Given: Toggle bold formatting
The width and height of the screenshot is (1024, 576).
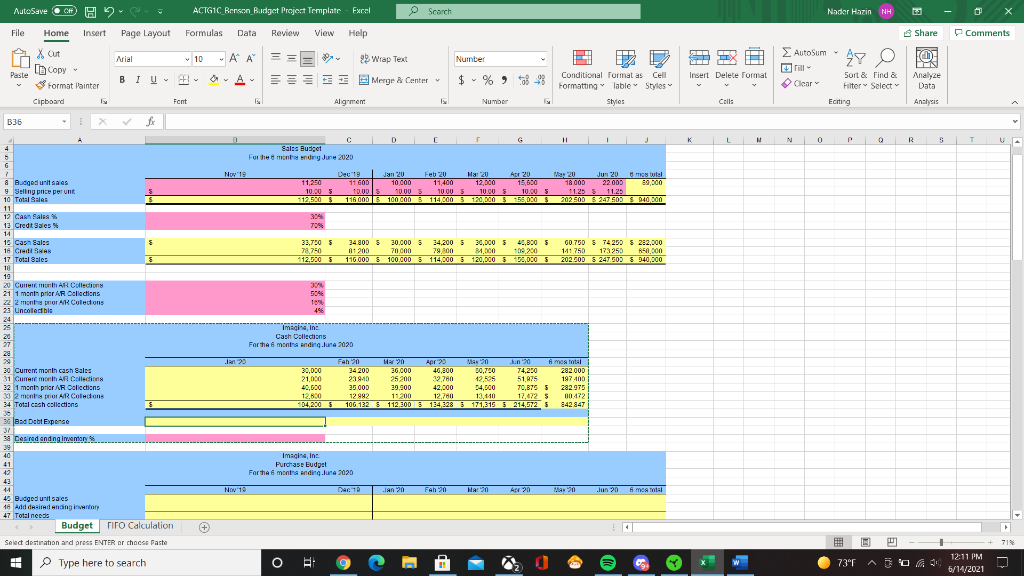Looking at the screenshot, I should (x=122, y=78).
